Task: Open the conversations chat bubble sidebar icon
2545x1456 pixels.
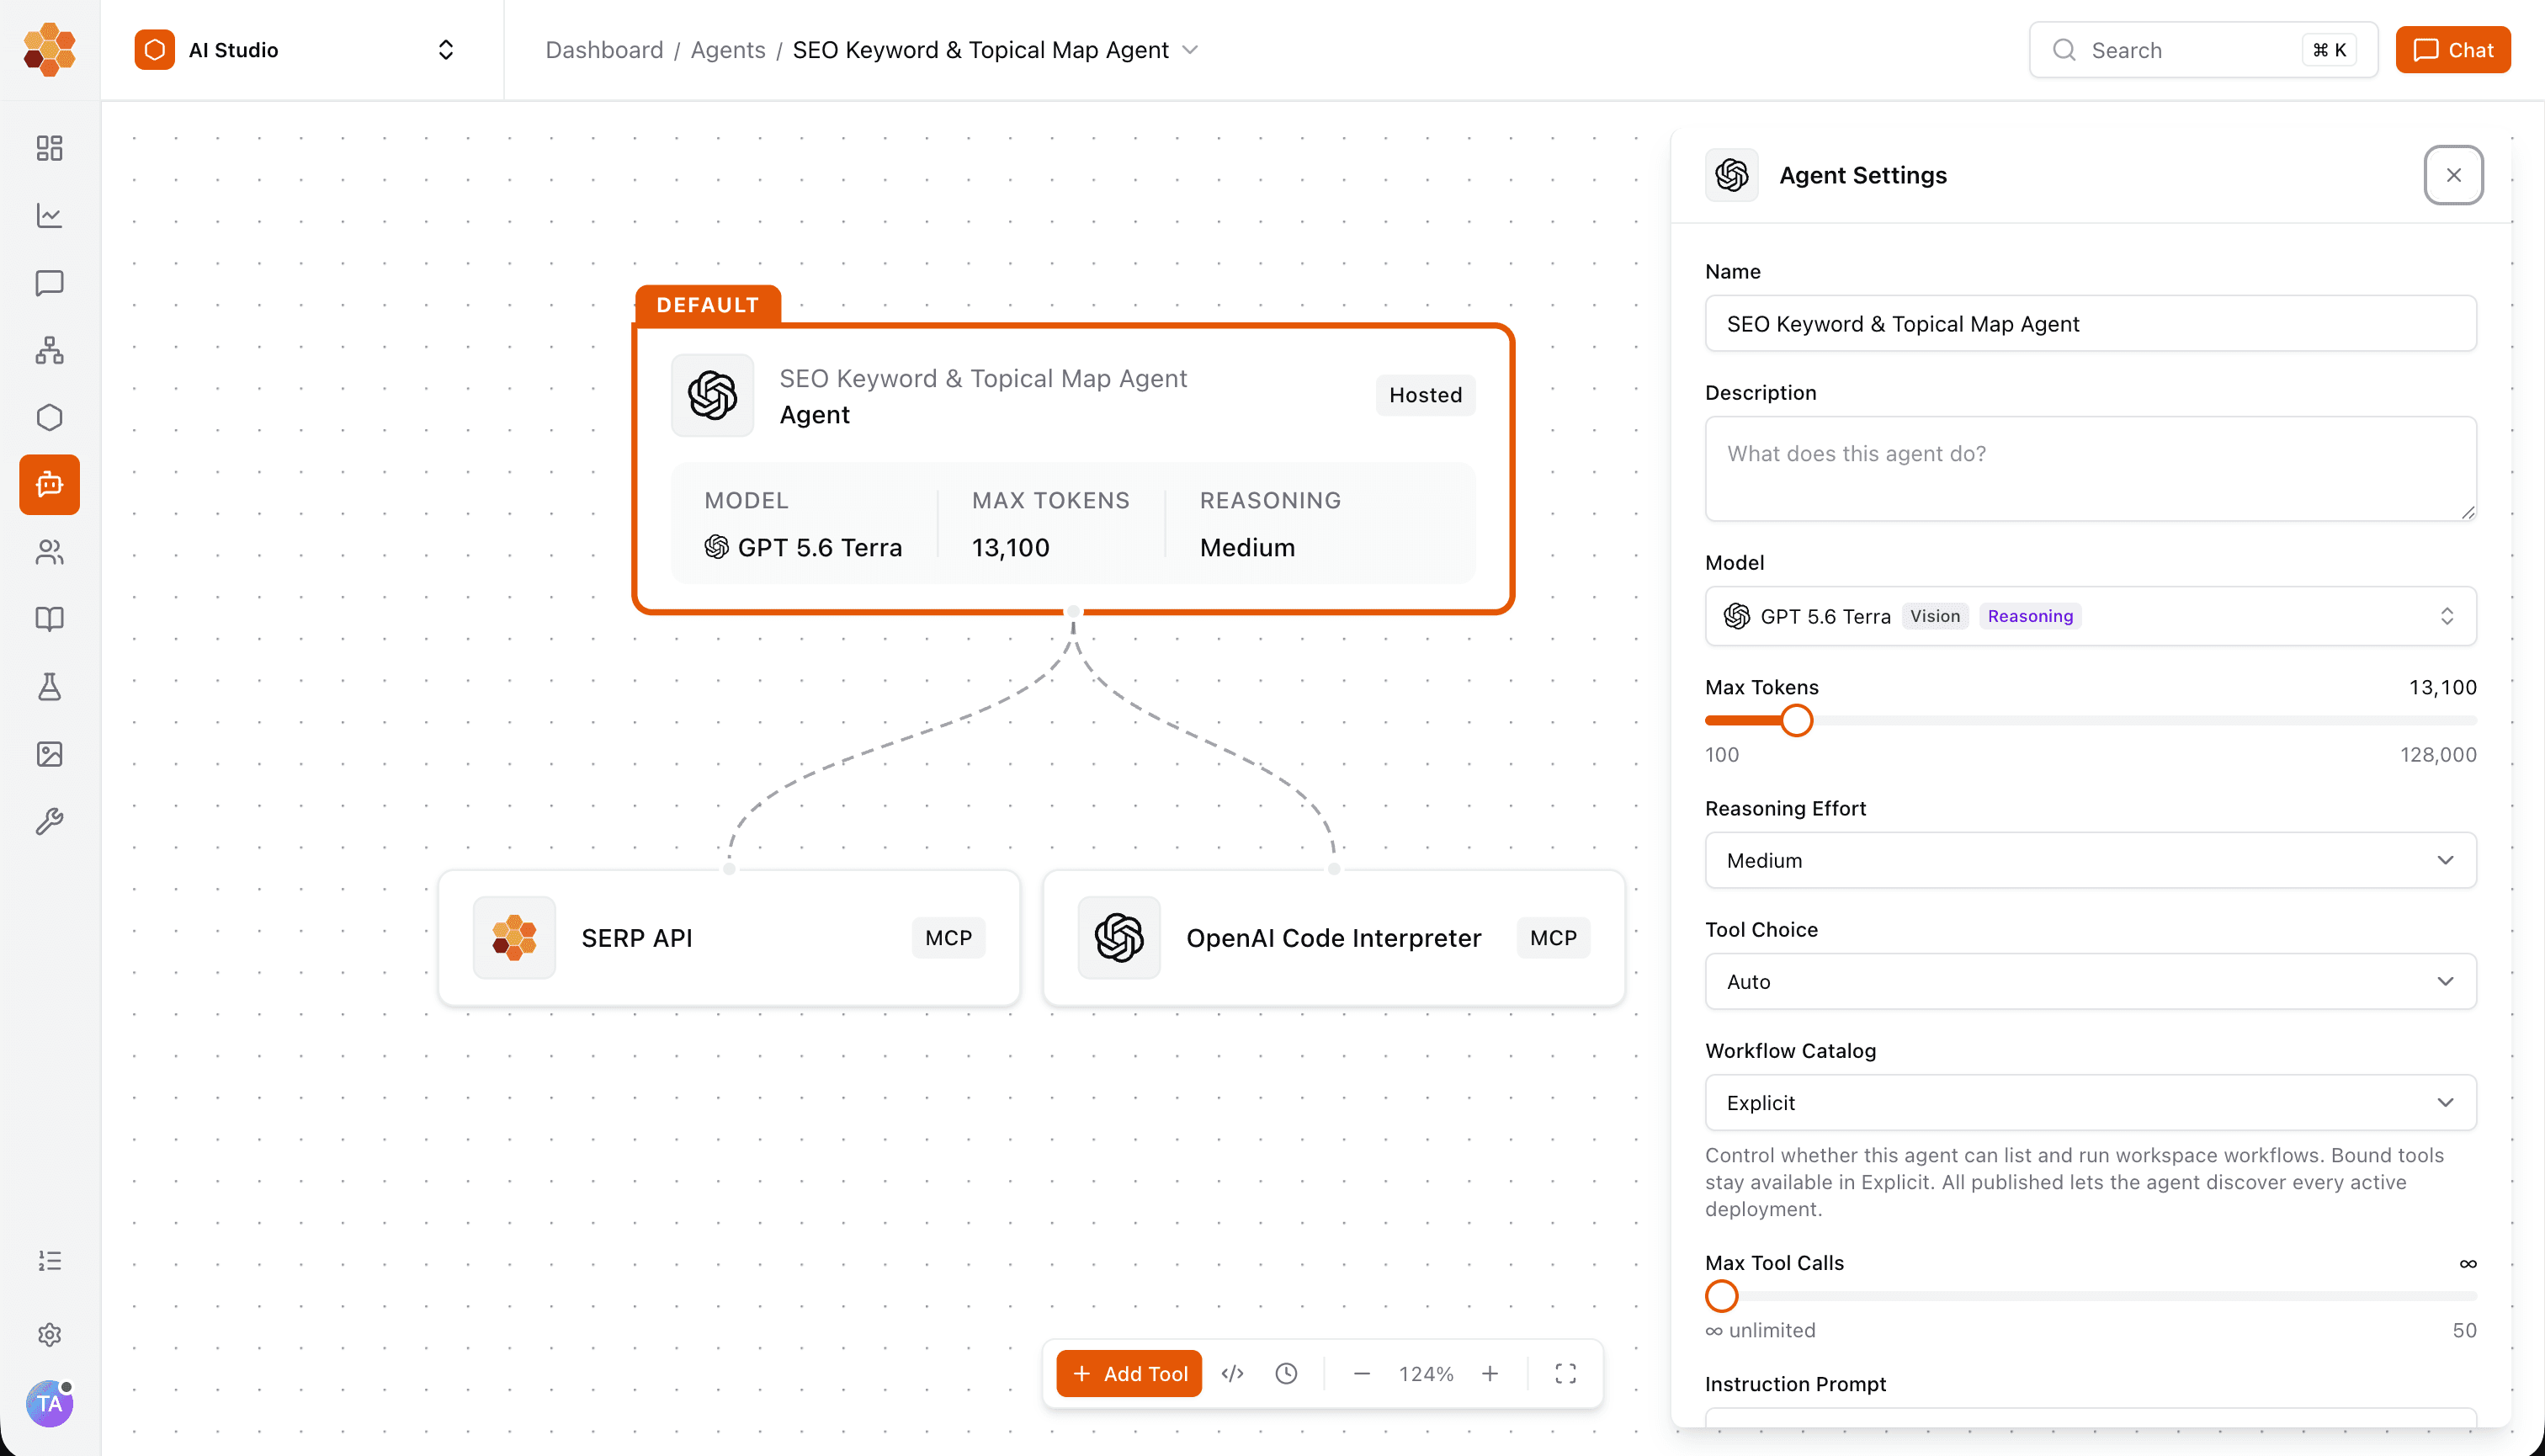Action: tap(49, 283)
